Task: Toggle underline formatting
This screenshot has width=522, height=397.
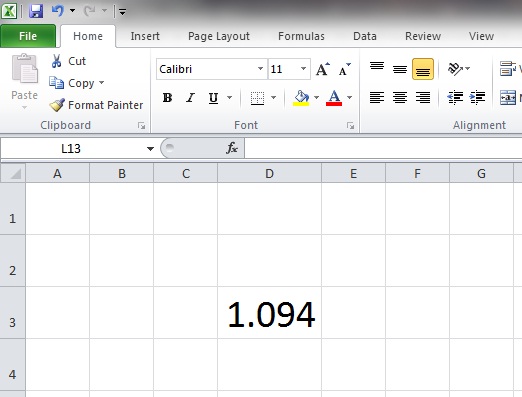Action: click(x=213, y=98)
